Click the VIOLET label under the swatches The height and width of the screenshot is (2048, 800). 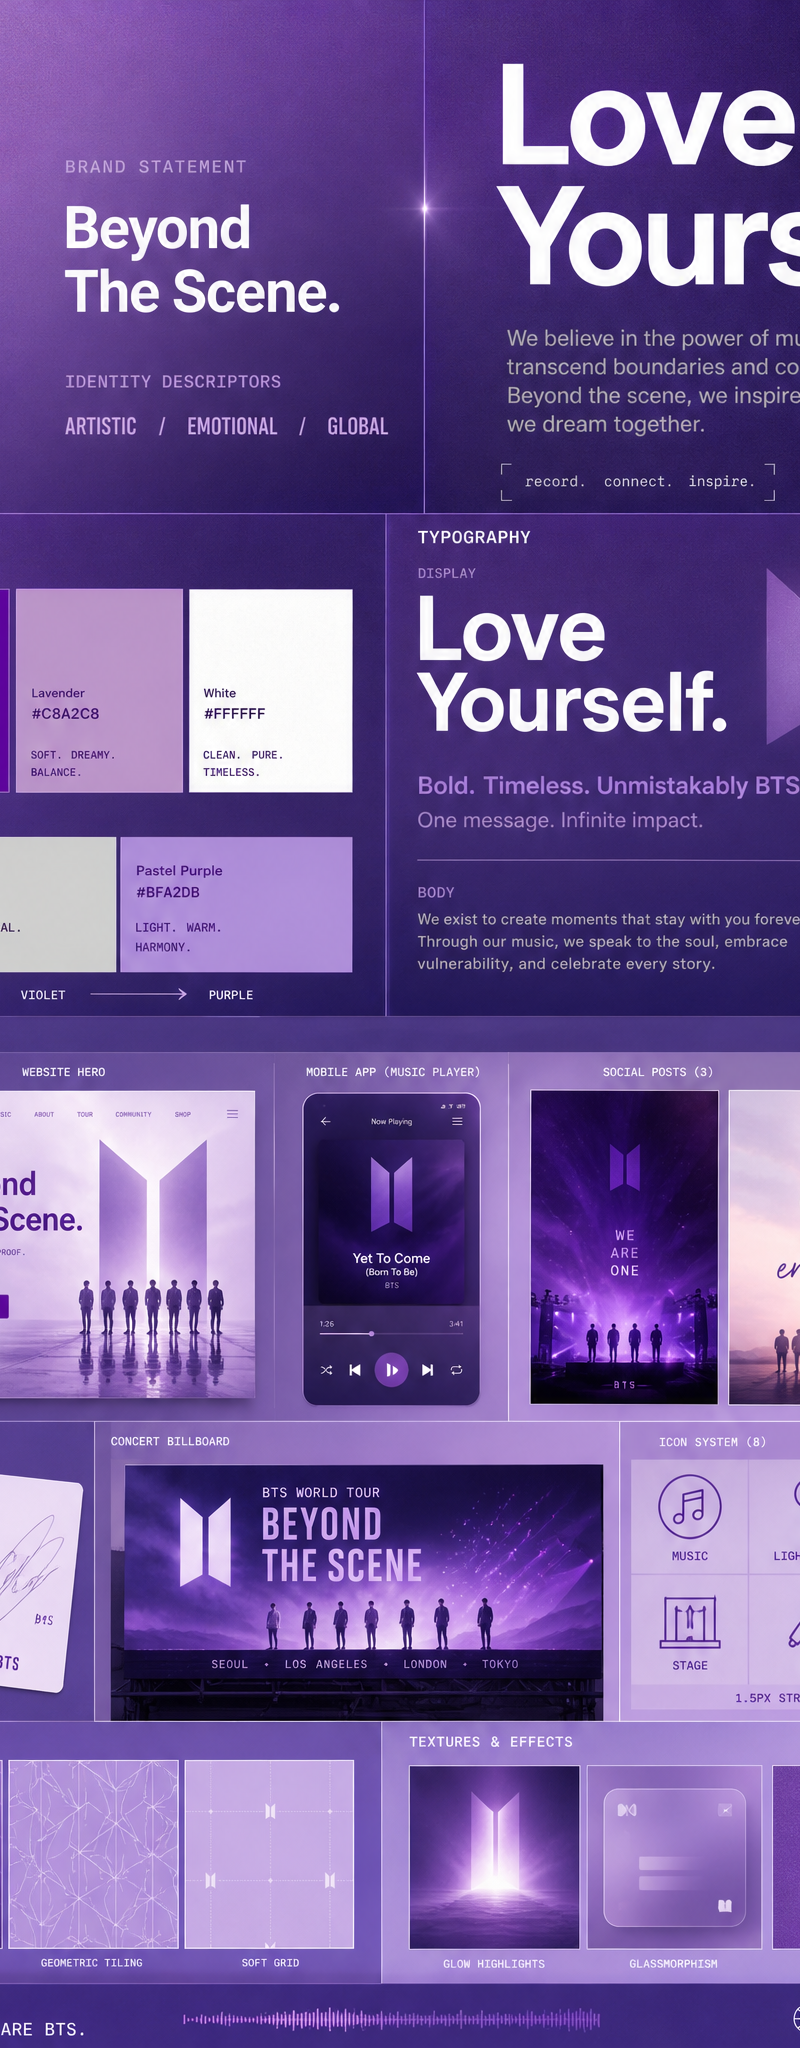[43, 995]
